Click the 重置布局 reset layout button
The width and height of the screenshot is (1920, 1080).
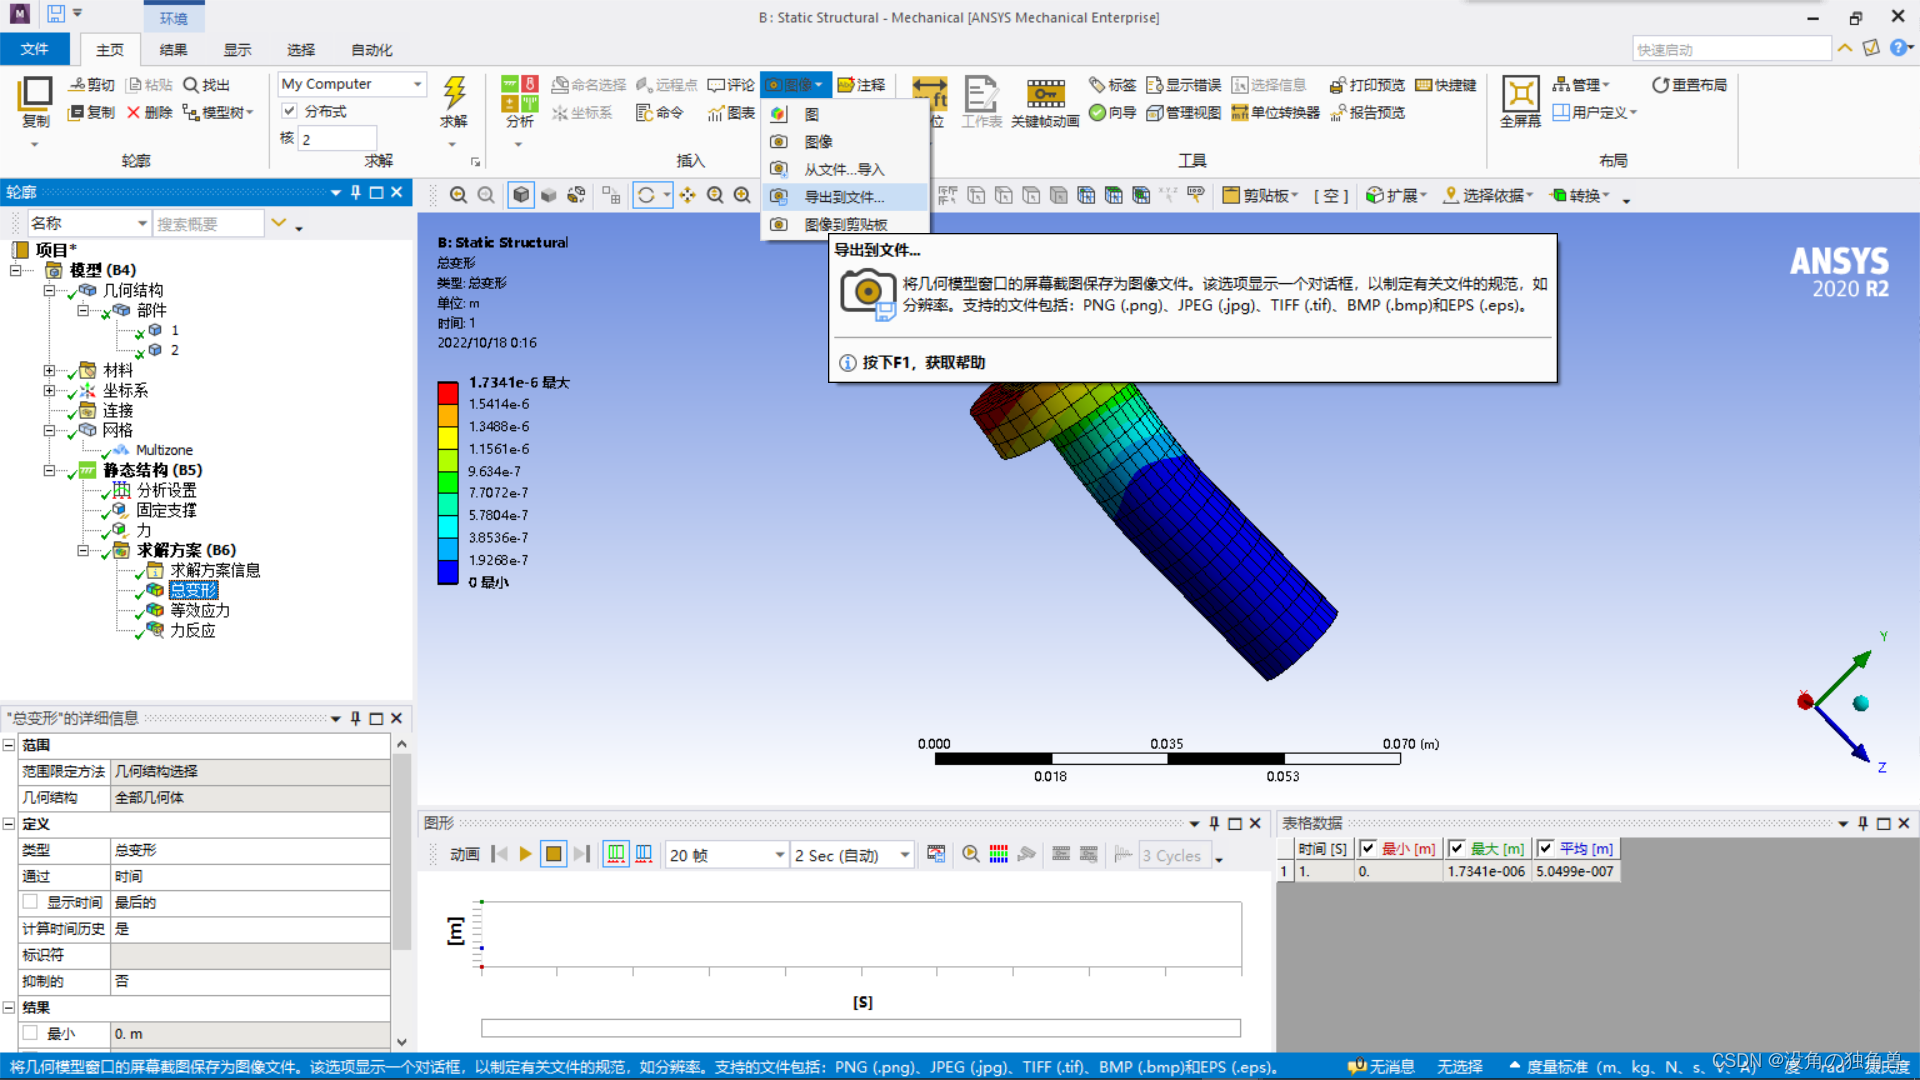click(1689, 85)
